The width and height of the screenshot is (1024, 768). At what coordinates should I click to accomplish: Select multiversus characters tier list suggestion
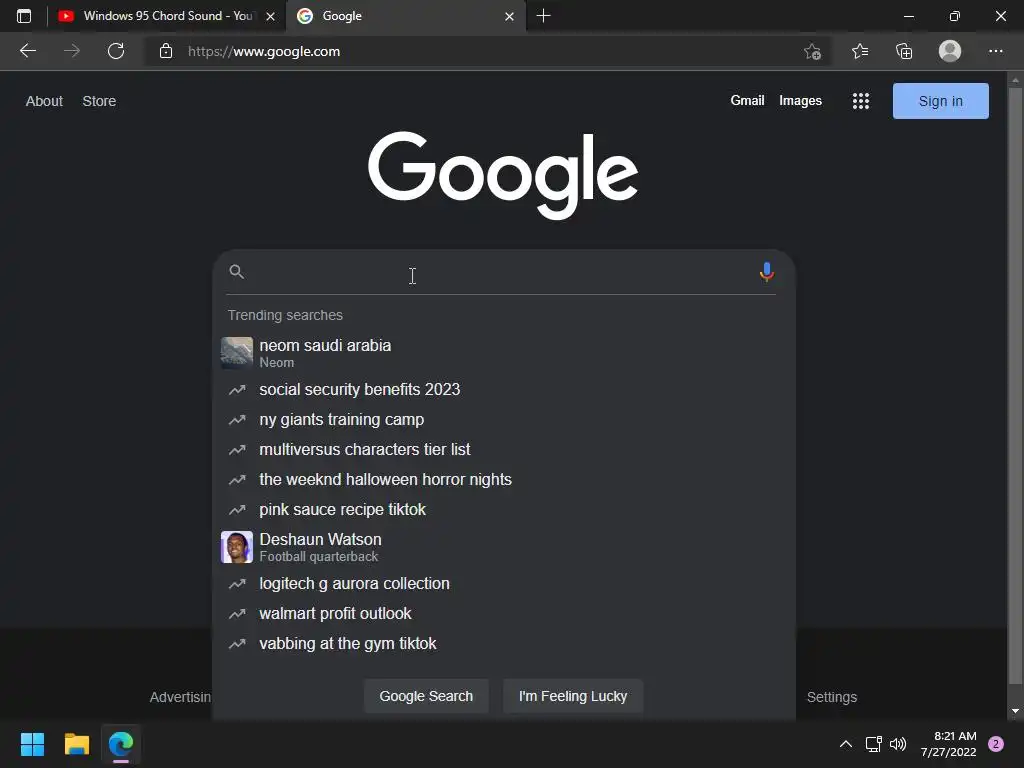504,449
